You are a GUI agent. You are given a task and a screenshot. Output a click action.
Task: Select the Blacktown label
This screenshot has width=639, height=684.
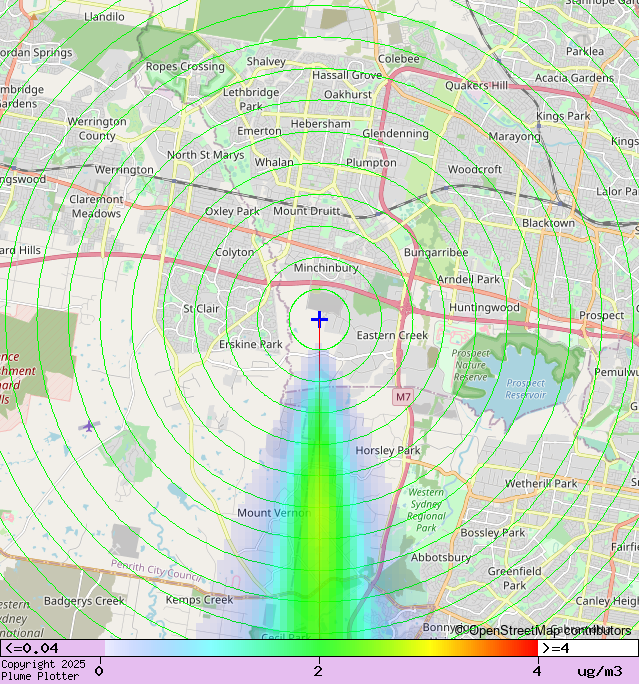click(548, 223)
